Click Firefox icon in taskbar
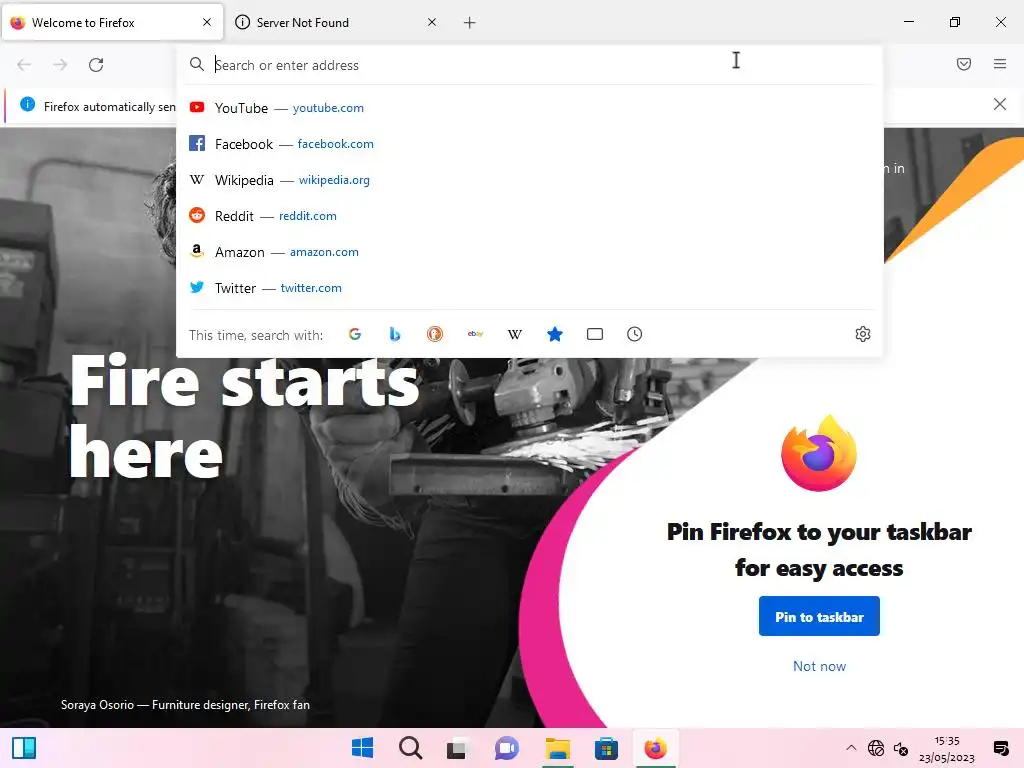Screen dimensions: 1024x768 tap(655, 748)
